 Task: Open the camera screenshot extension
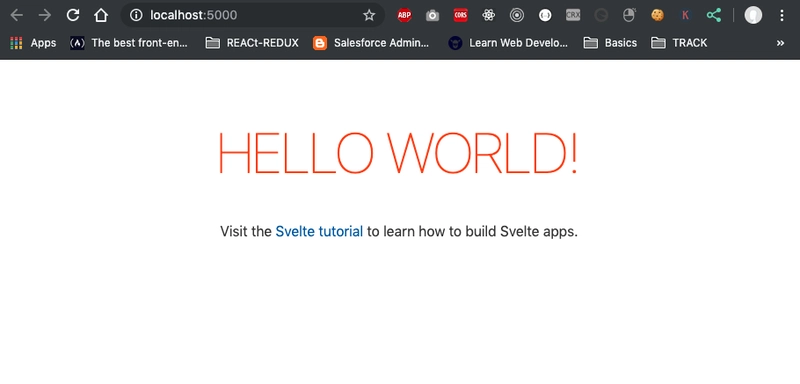[x=432, y=15]
